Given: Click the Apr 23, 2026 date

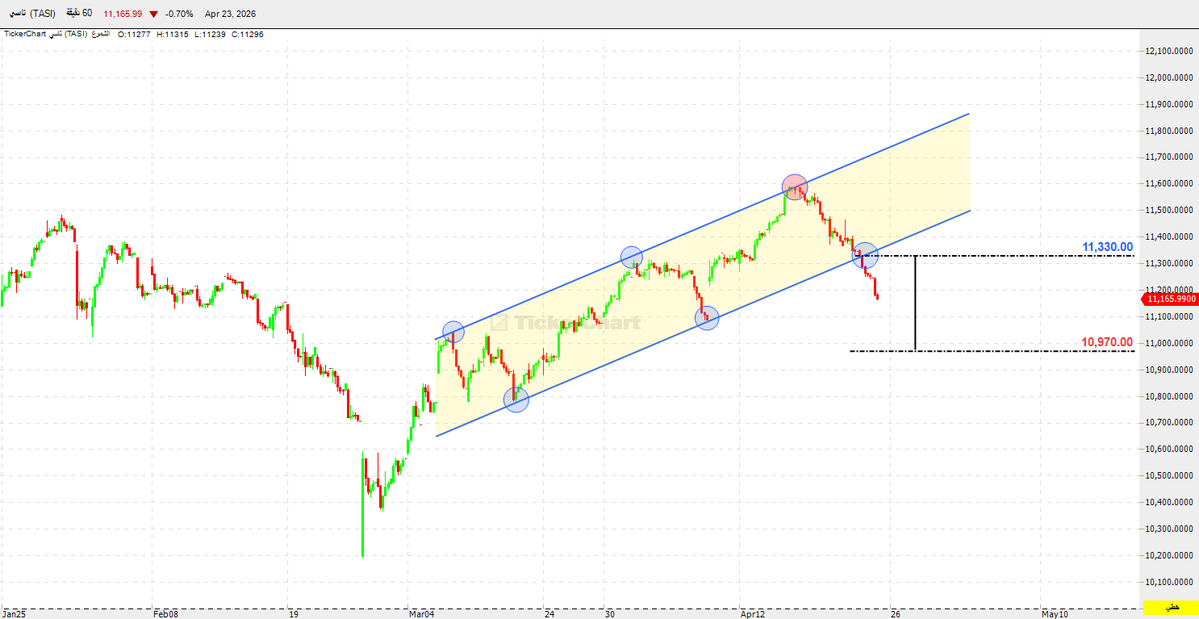Looking at the screenshot, I should click(230, 14).
